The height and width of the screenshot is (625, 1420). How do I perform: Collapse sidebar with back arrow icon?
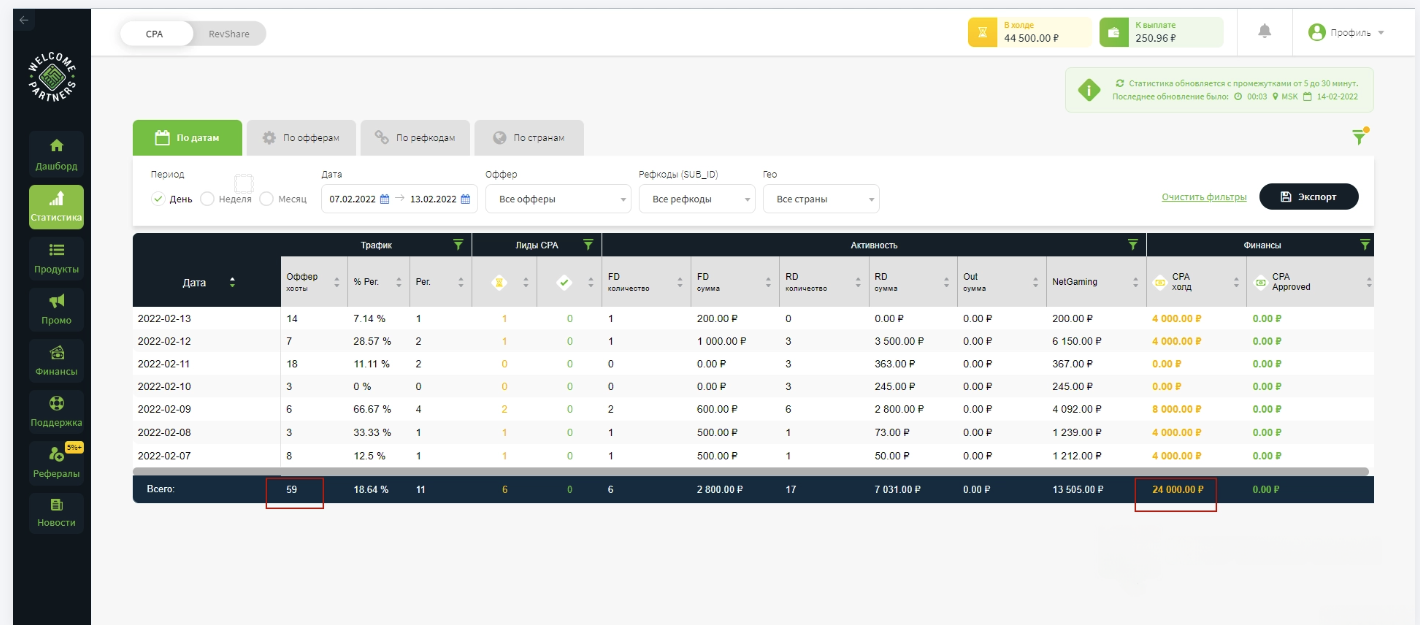coord(24,20)
